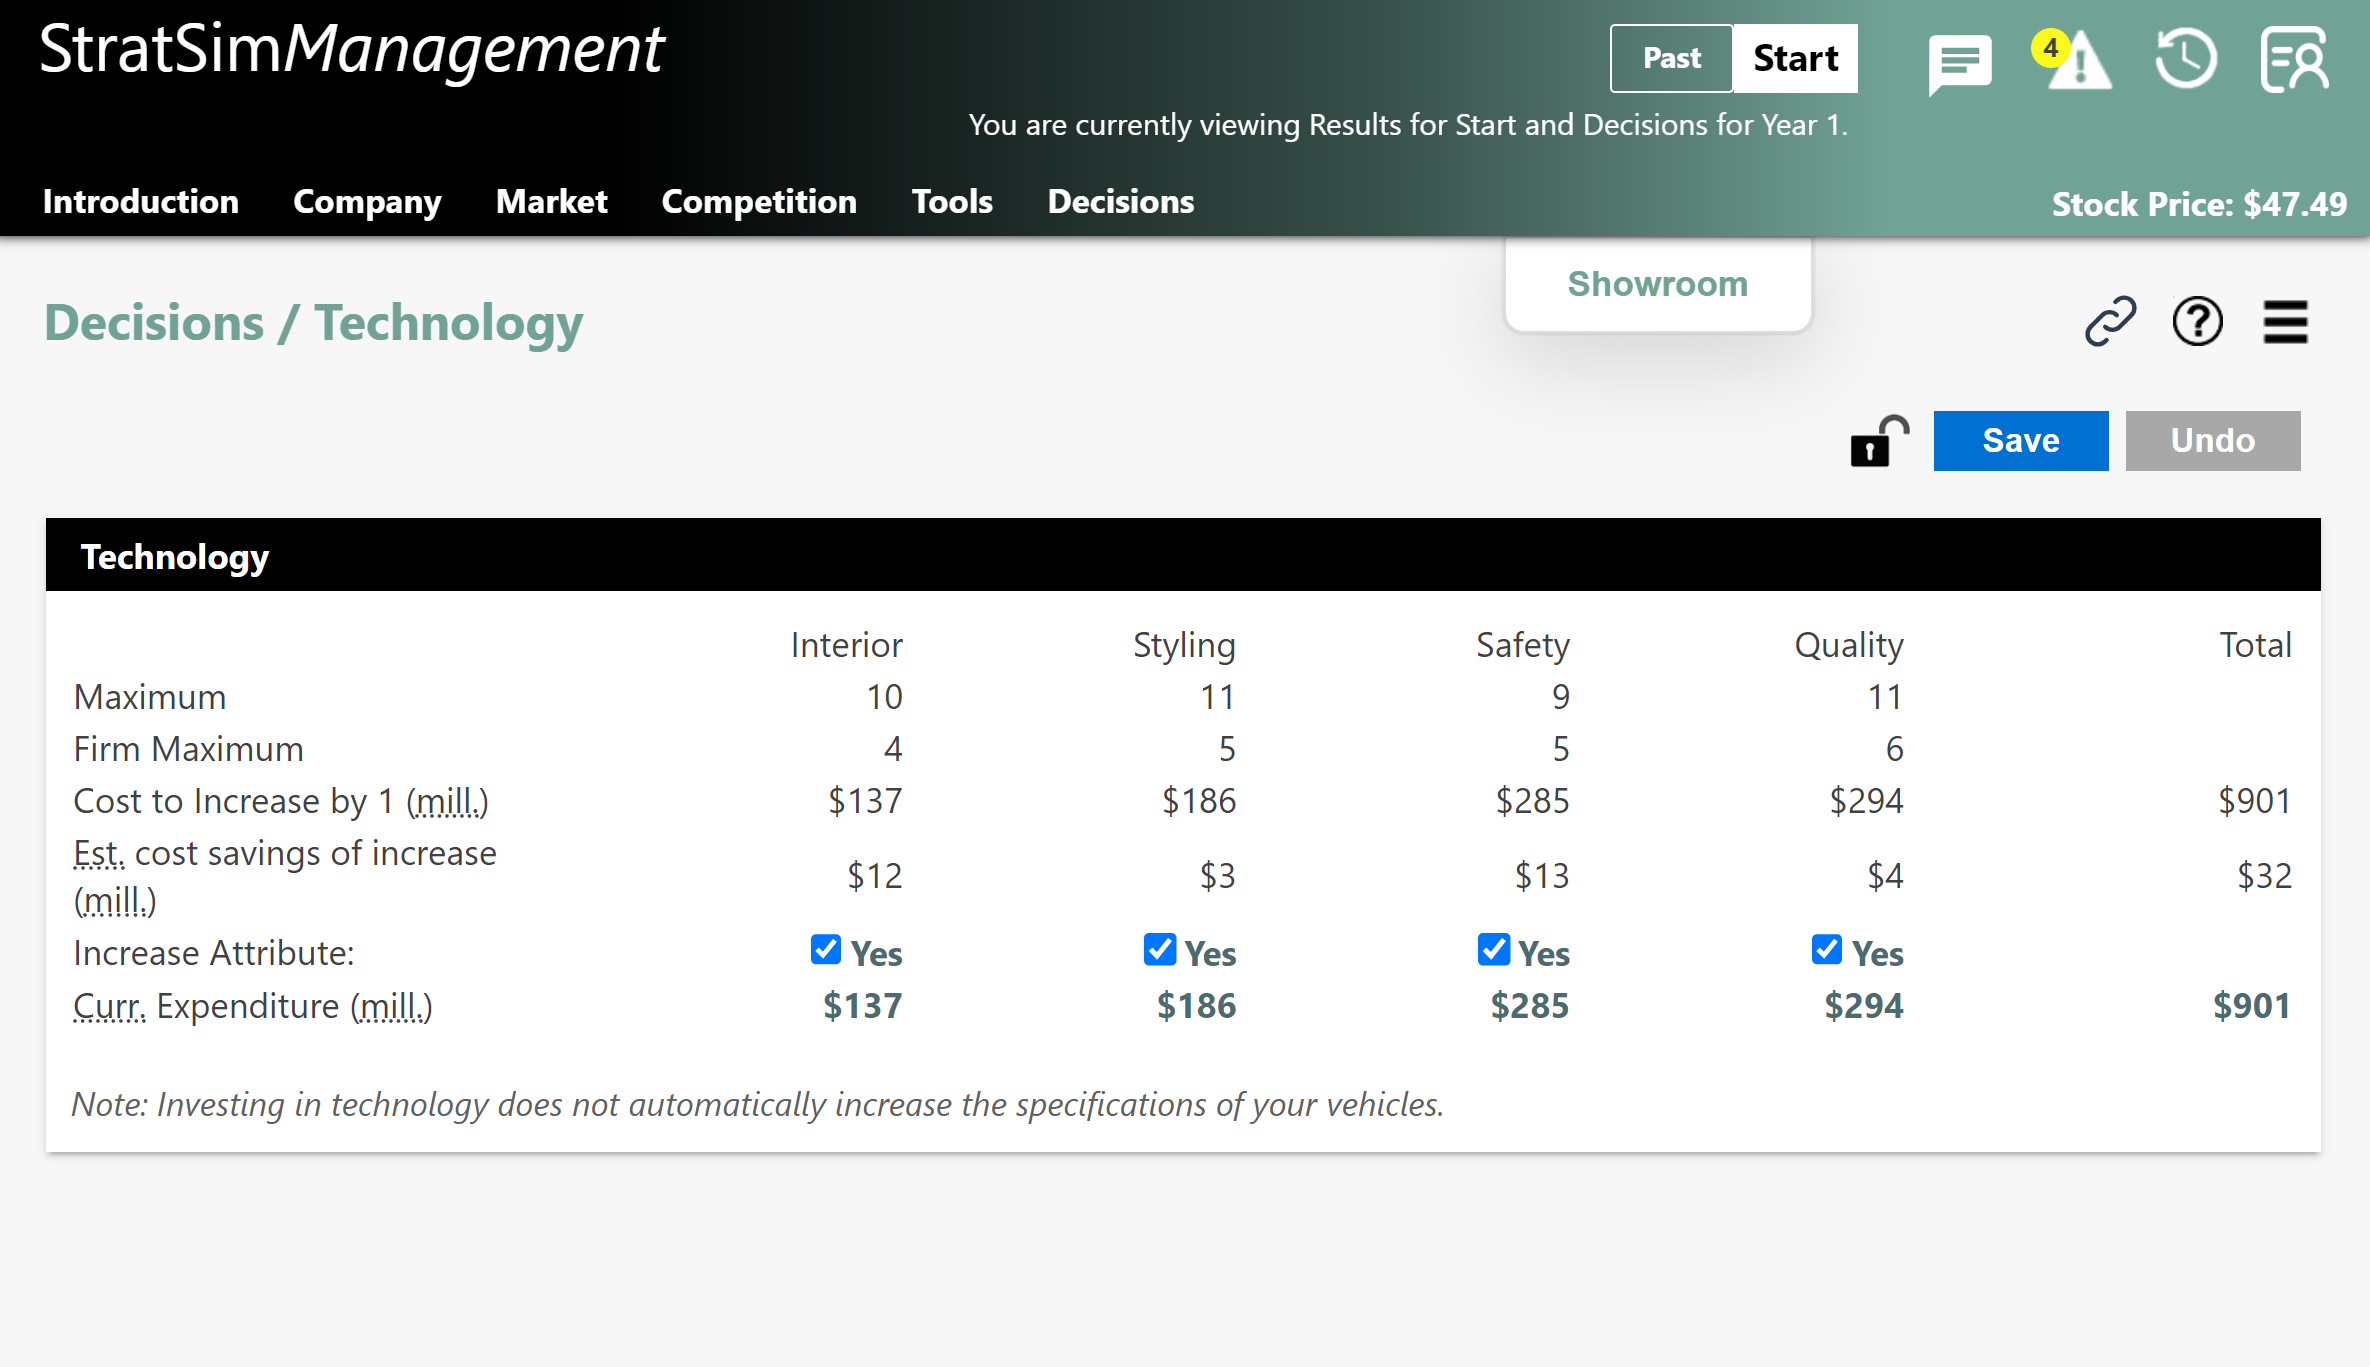
Task: Switch to the Past results tab
Action: 1670,57
